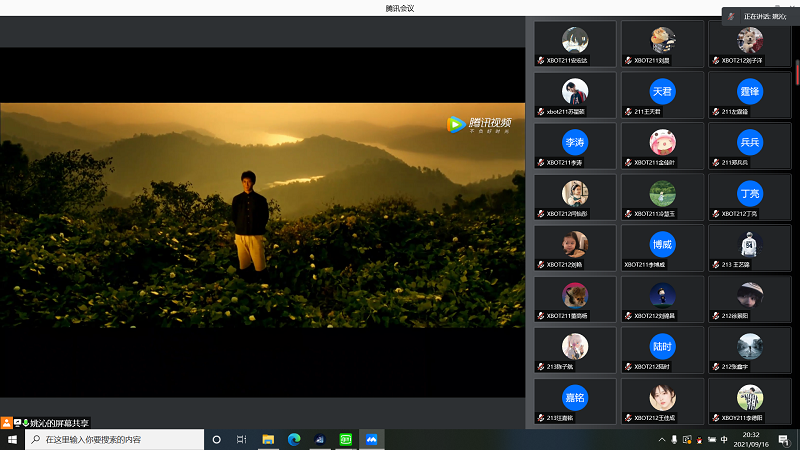Viewport: 800px width, 450px height.
Task: Click muted mic icon beside 213 王艺璐
Action: pos(716,265)
